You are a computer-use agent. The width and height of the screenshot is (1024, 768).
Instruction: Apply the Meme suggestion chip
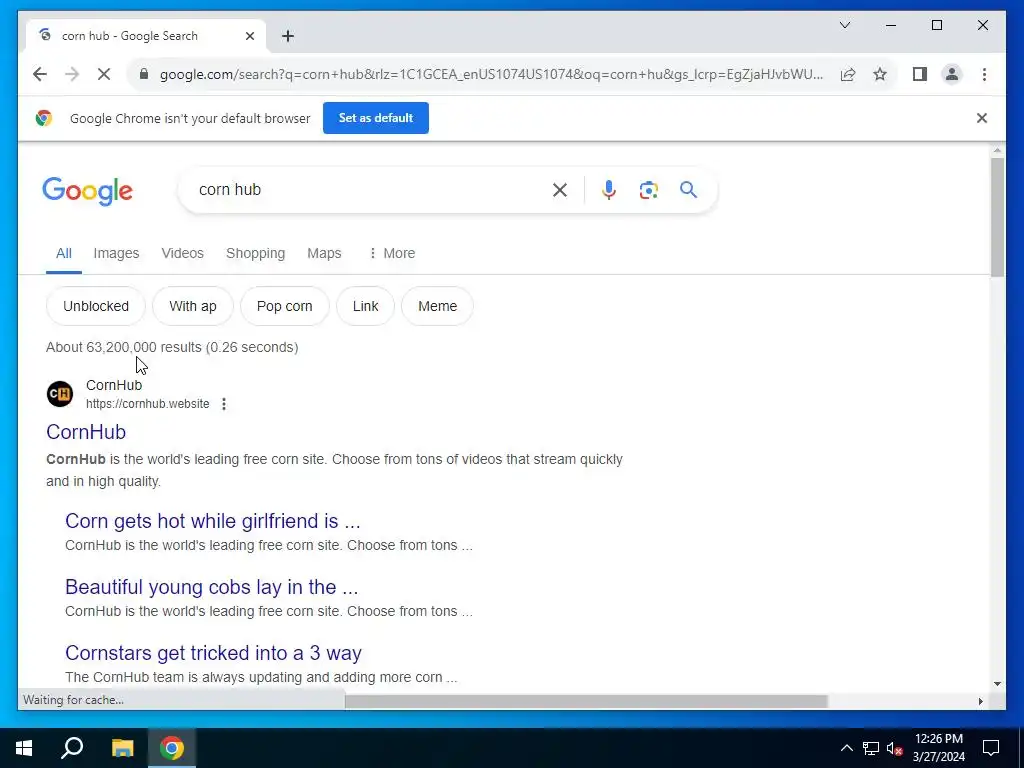pyautogui.click(x=438, y=306)
